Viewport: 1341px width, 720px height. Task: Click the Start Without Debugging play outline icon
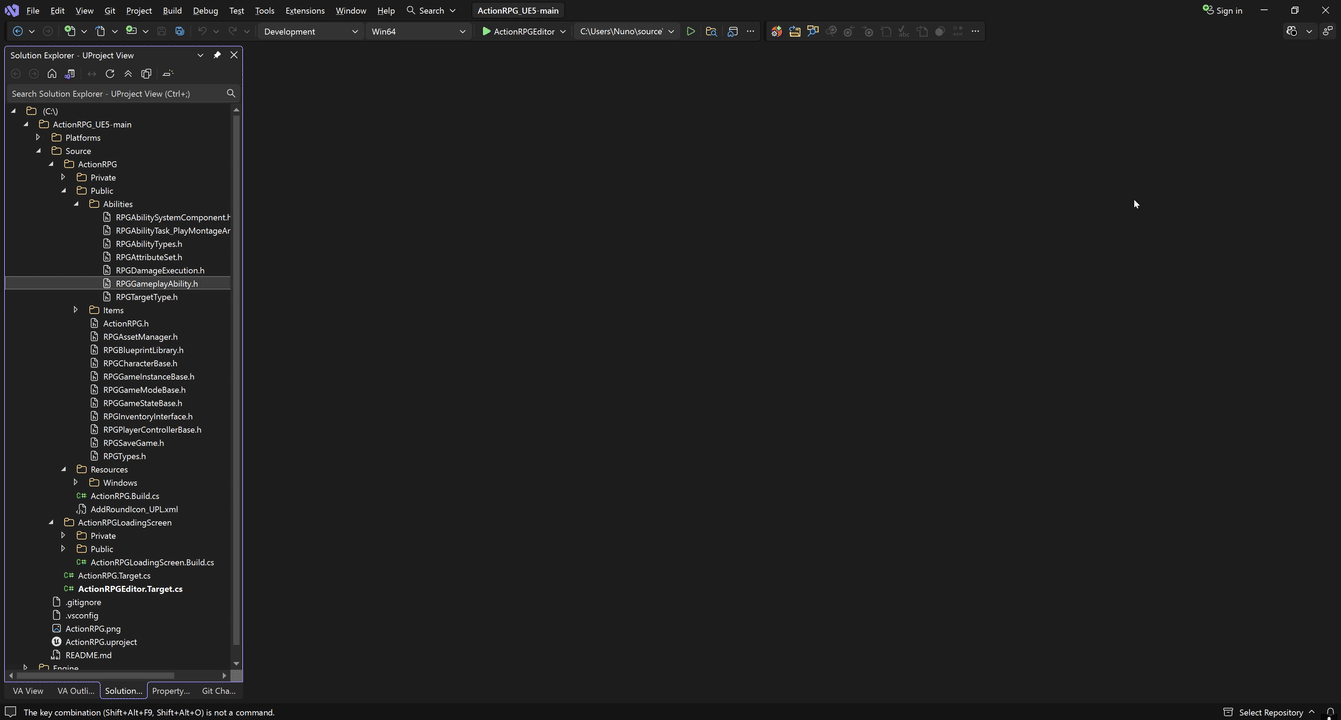pos(690,31)
